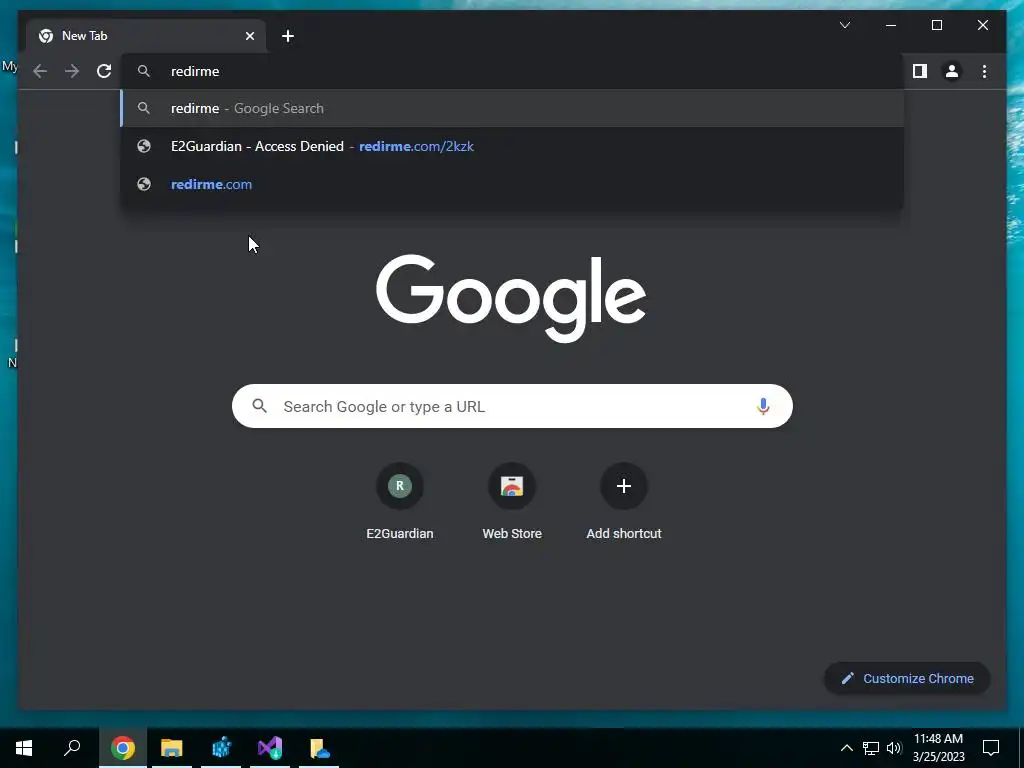Viewport: 1024px width, 768px height.
Task: Start voice search with microphone icon
Action: [x=763, y=406]
